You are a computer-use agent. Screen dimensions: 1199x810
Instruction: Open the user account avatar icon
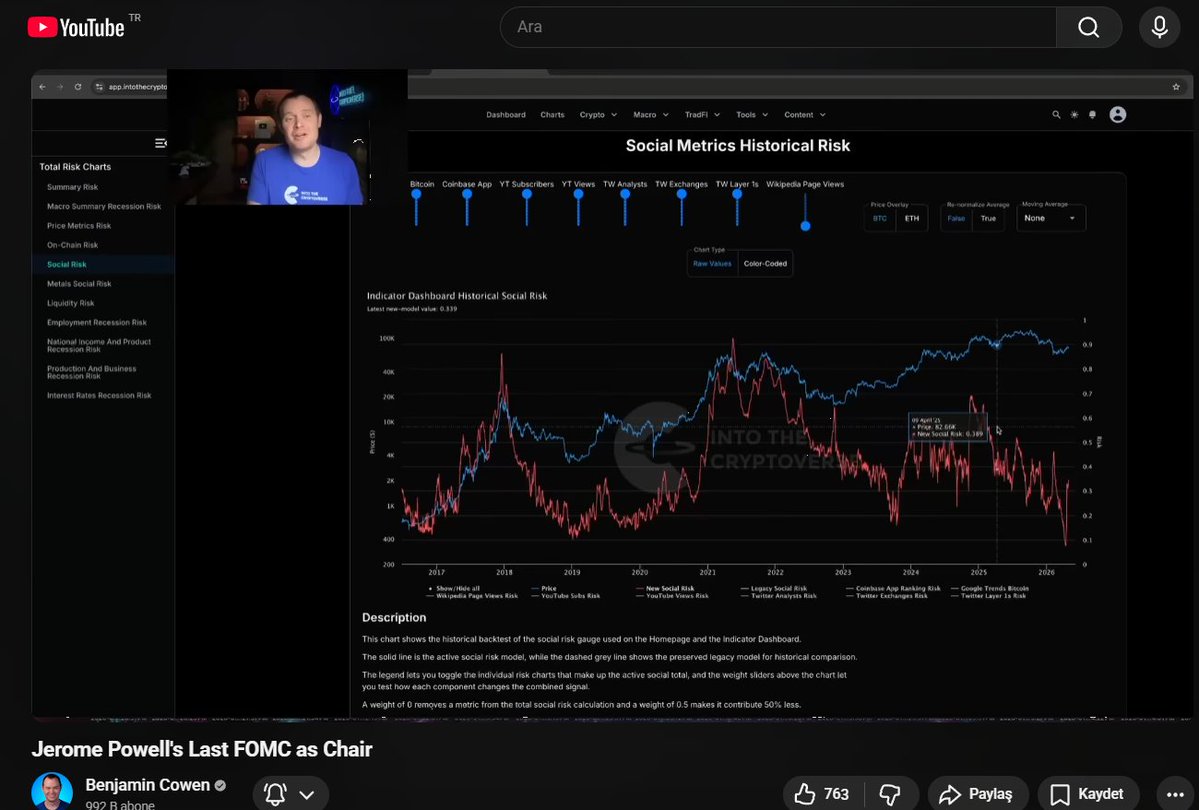1117,115
